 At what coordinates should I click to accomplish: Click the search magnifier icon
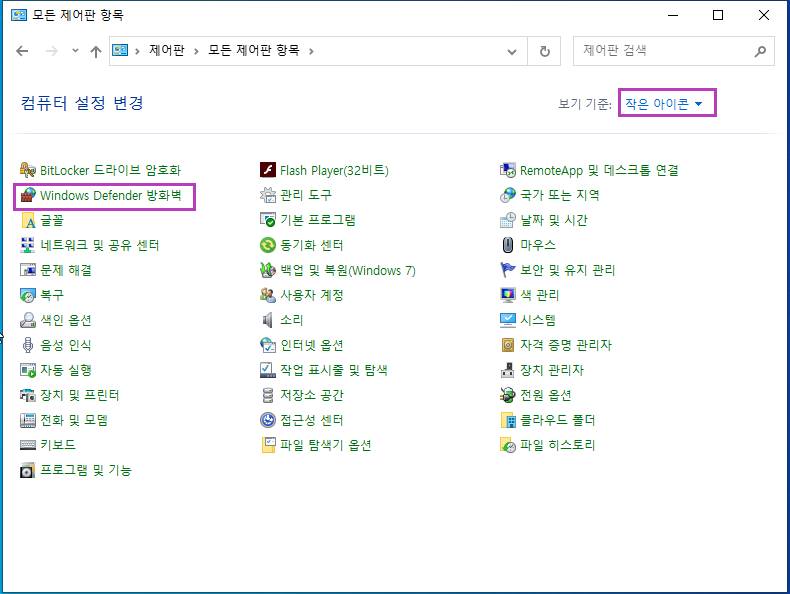pos(760,51)
